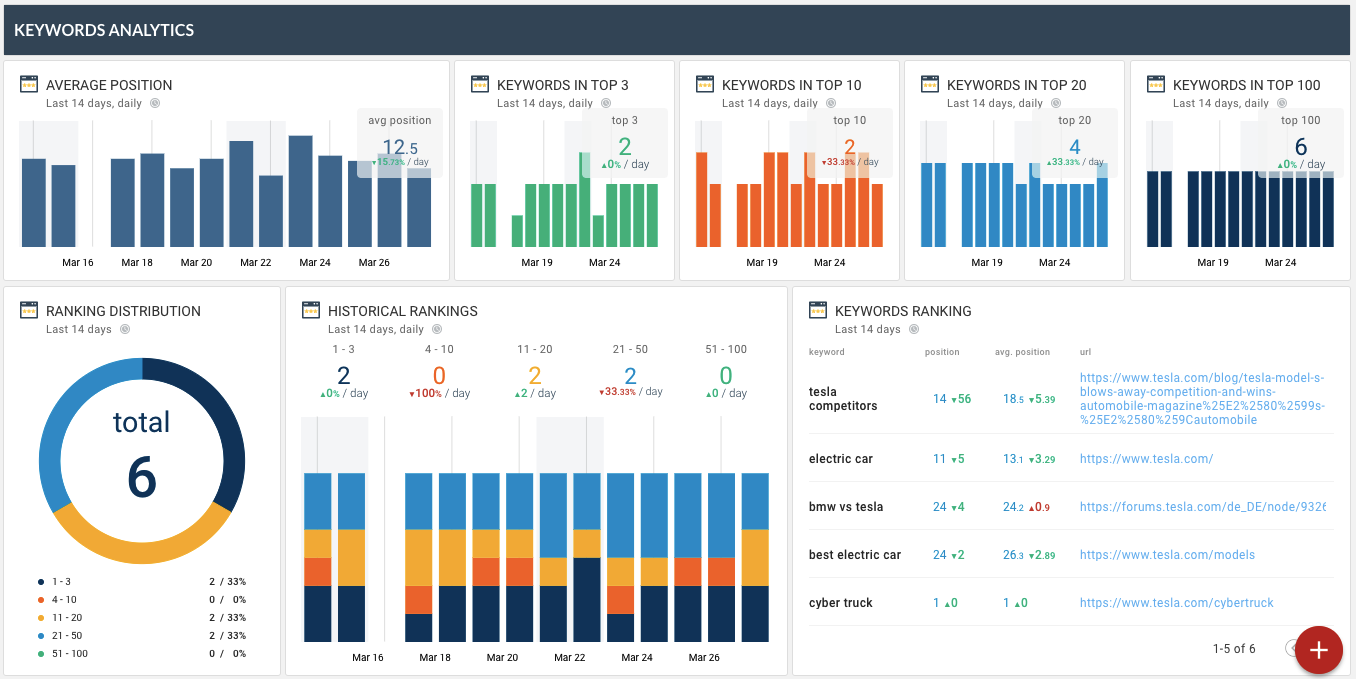Click the donut chart total 6 center

pyautogui.click(x=142, y=457)
